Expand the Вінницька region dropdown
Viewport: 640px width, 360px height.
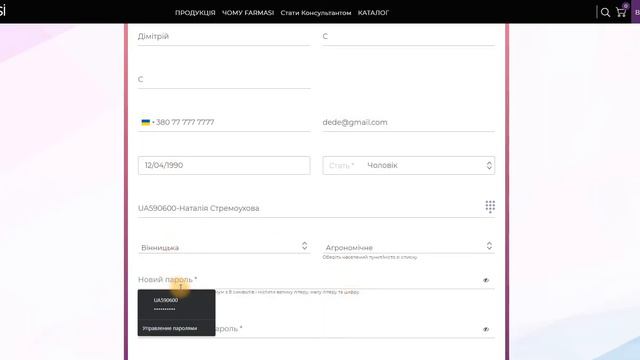coord(224,247)
